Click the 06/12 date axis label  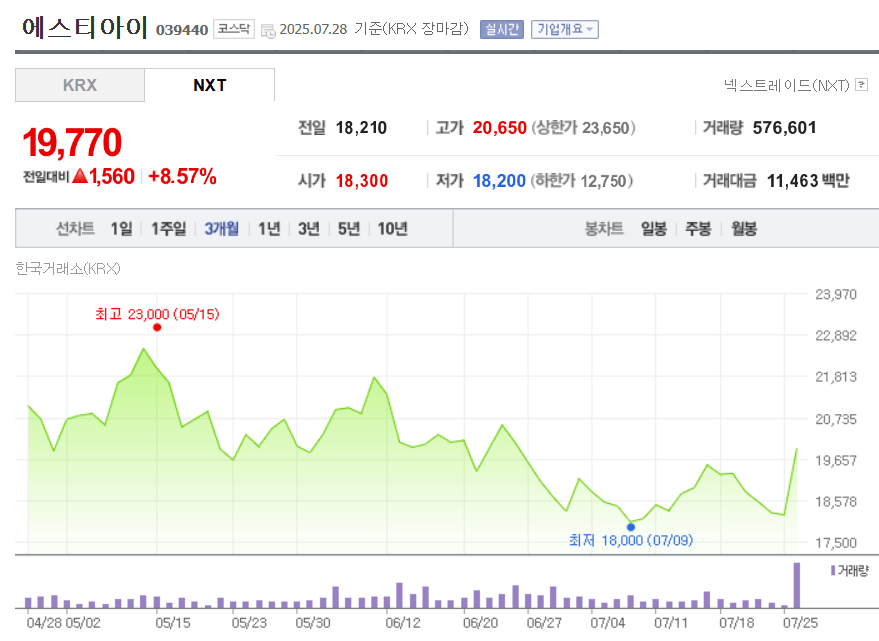pos(403,622)
